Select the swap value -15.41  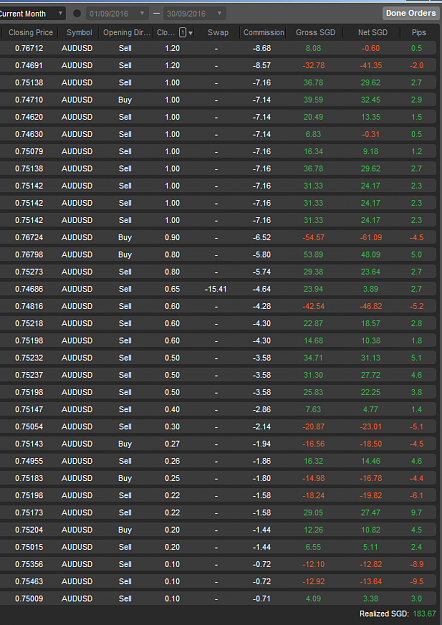(216, 289)
